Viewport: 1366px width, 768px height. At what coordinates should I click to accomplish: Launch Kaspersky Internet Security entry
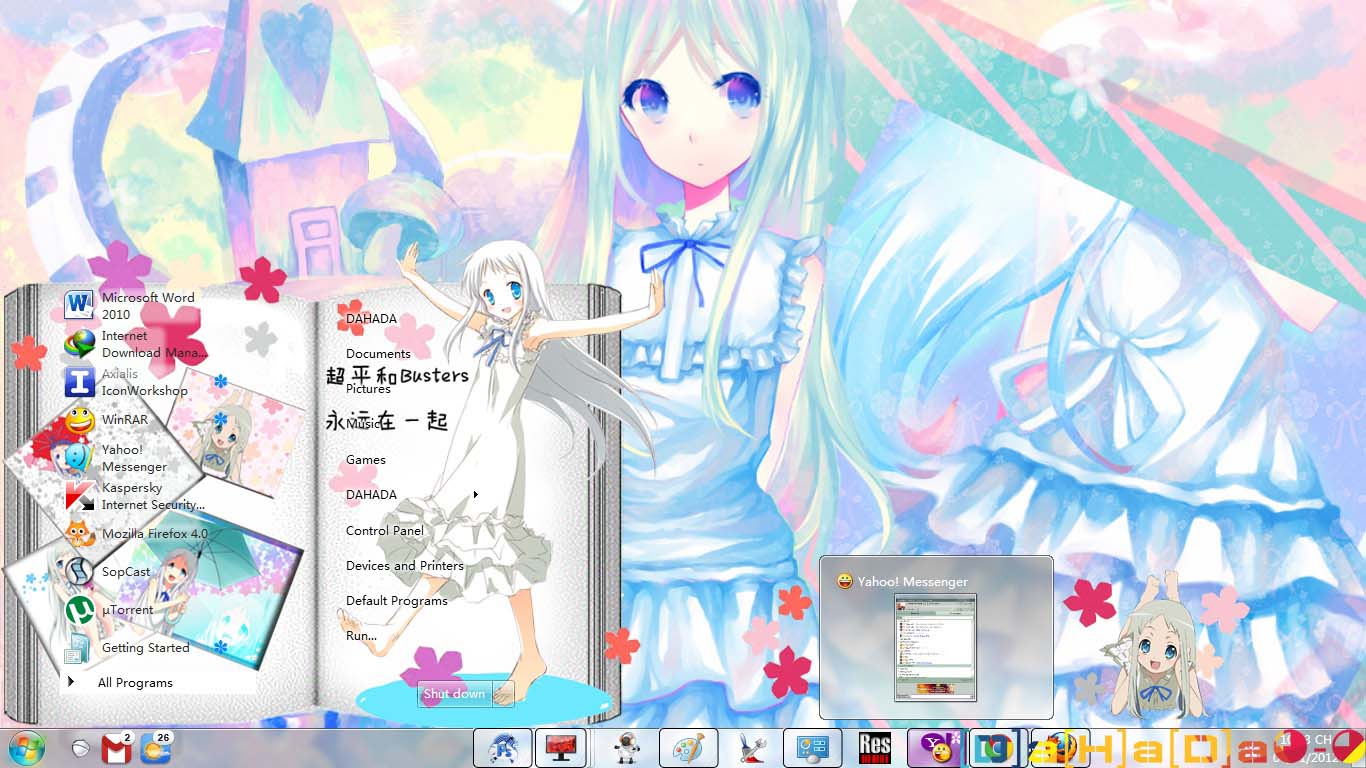point(135,496)
